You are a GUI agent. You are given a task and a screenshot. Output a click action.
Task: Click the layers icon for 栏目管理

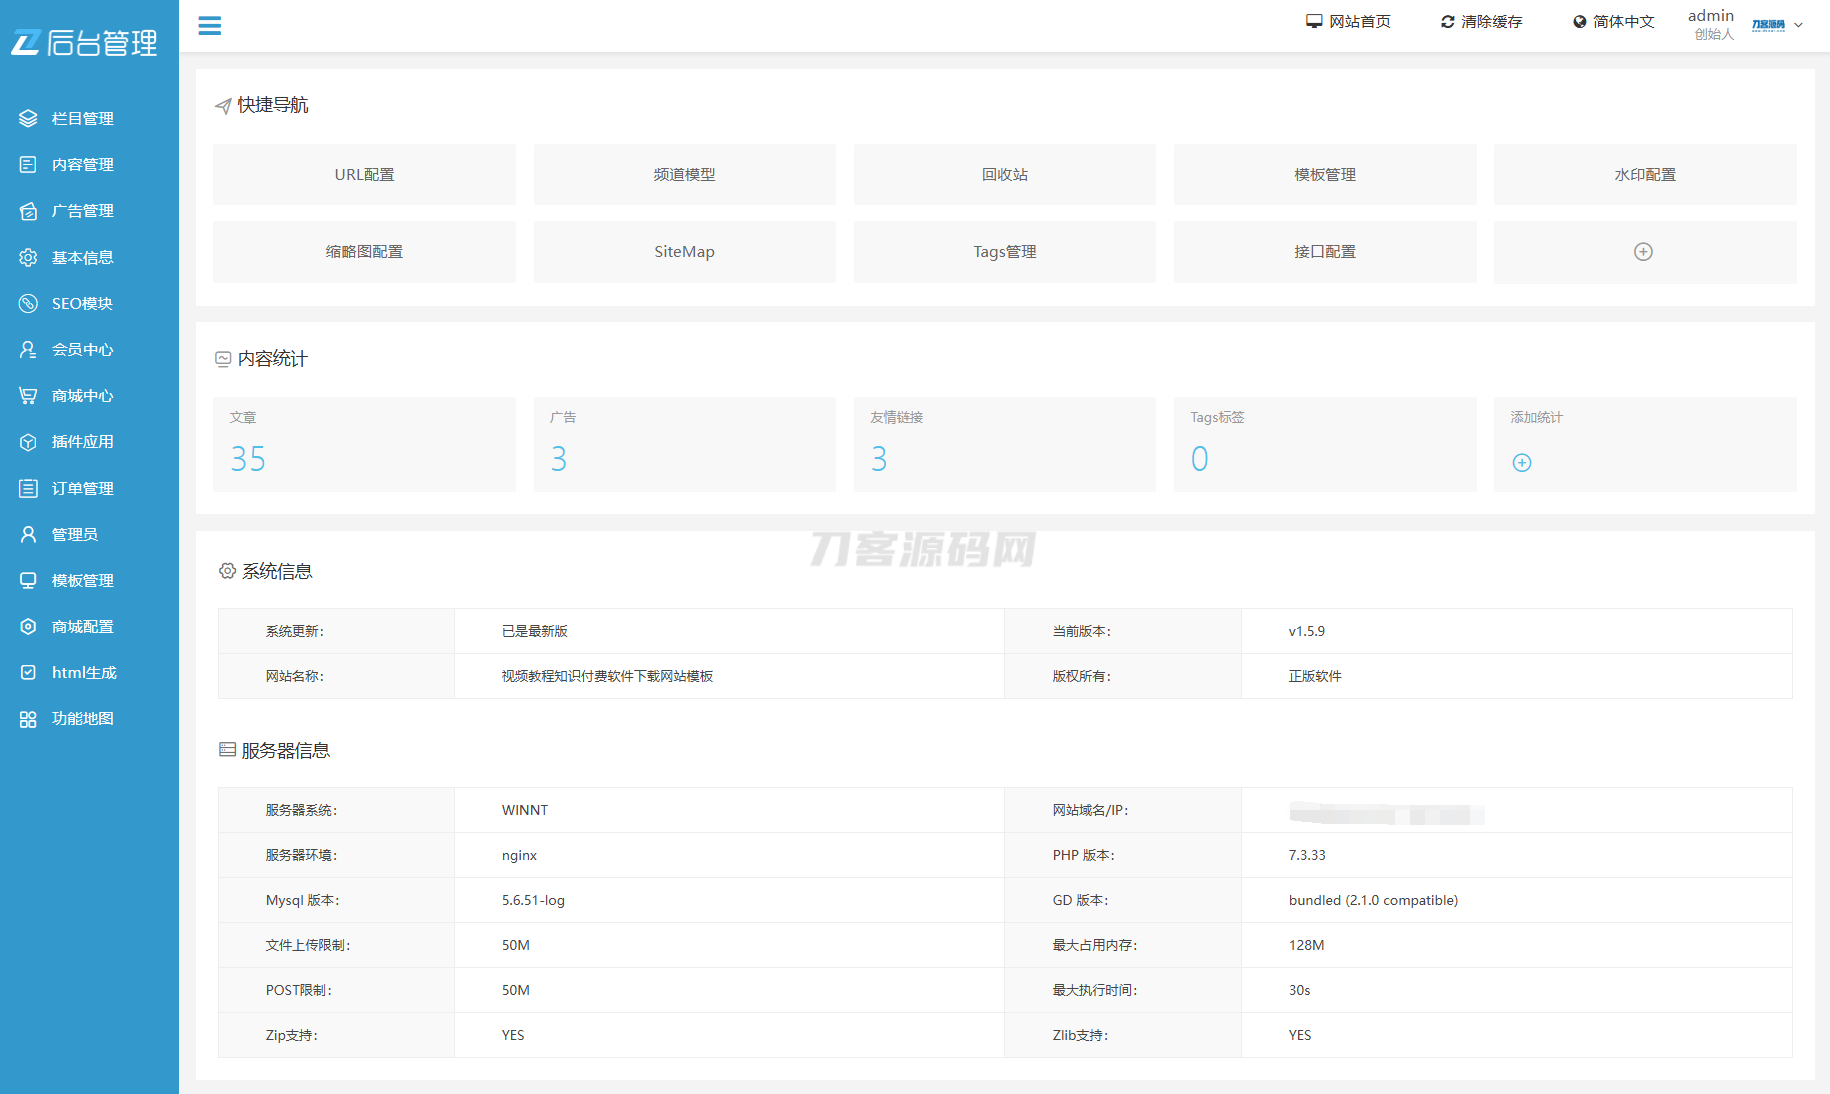click(28, 119)
